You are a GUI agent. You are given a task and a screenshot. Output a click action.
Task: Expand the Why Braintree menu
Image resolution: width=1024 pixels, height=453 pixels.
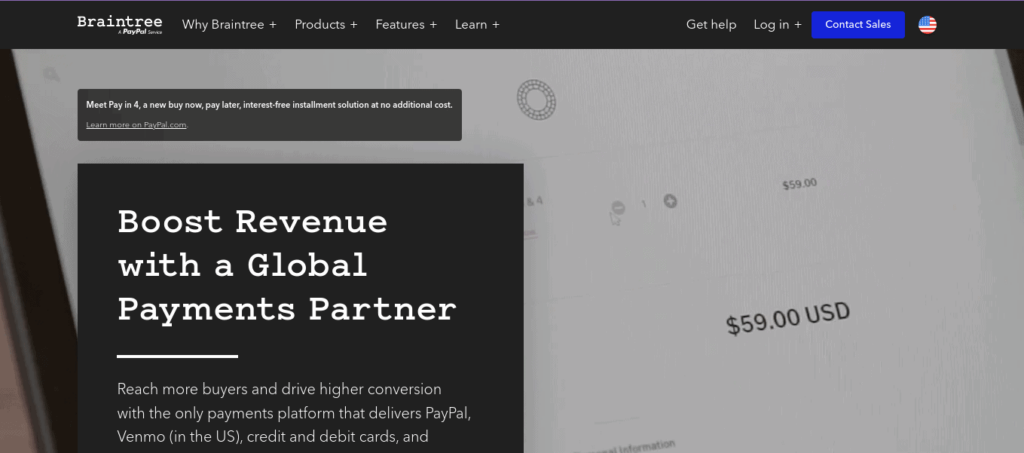[x=229, y=25]
